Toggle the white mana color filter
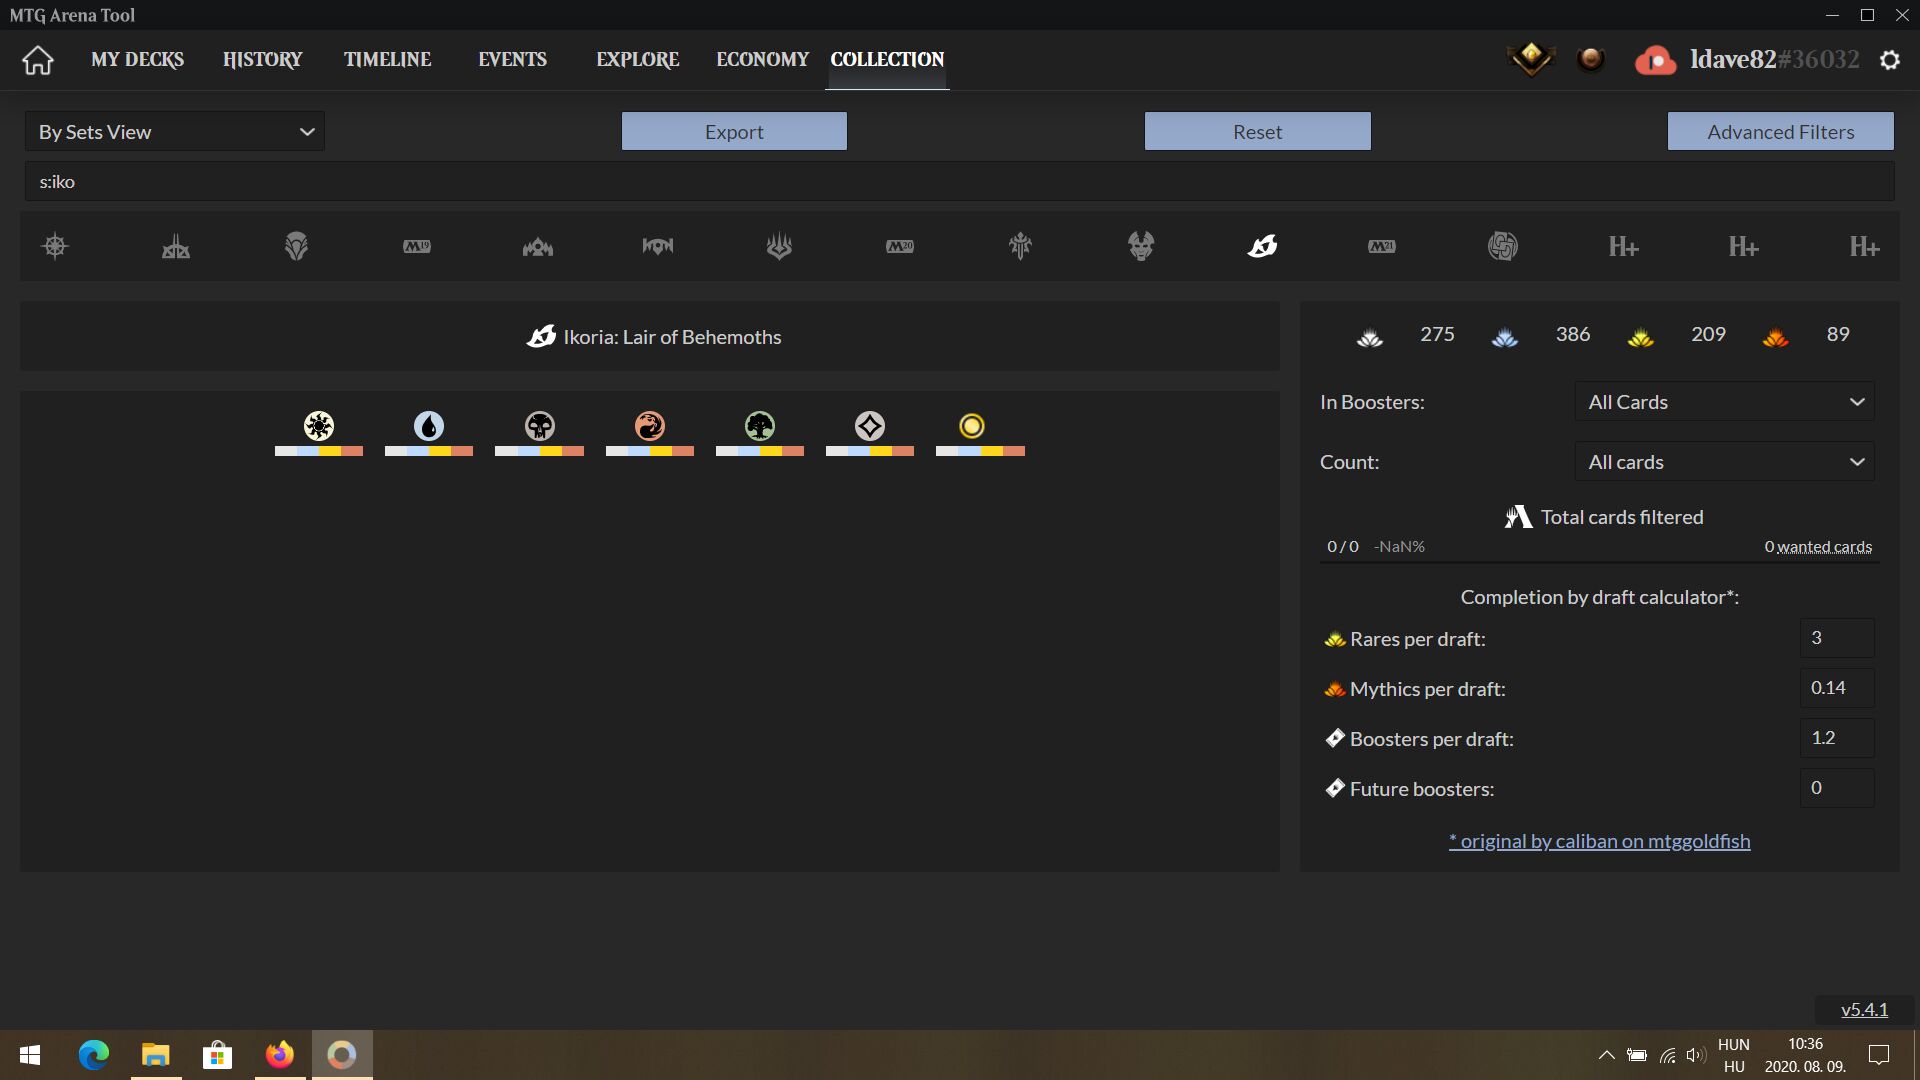The width and height of the screenshot is (1920, 1080). [319, 427]
